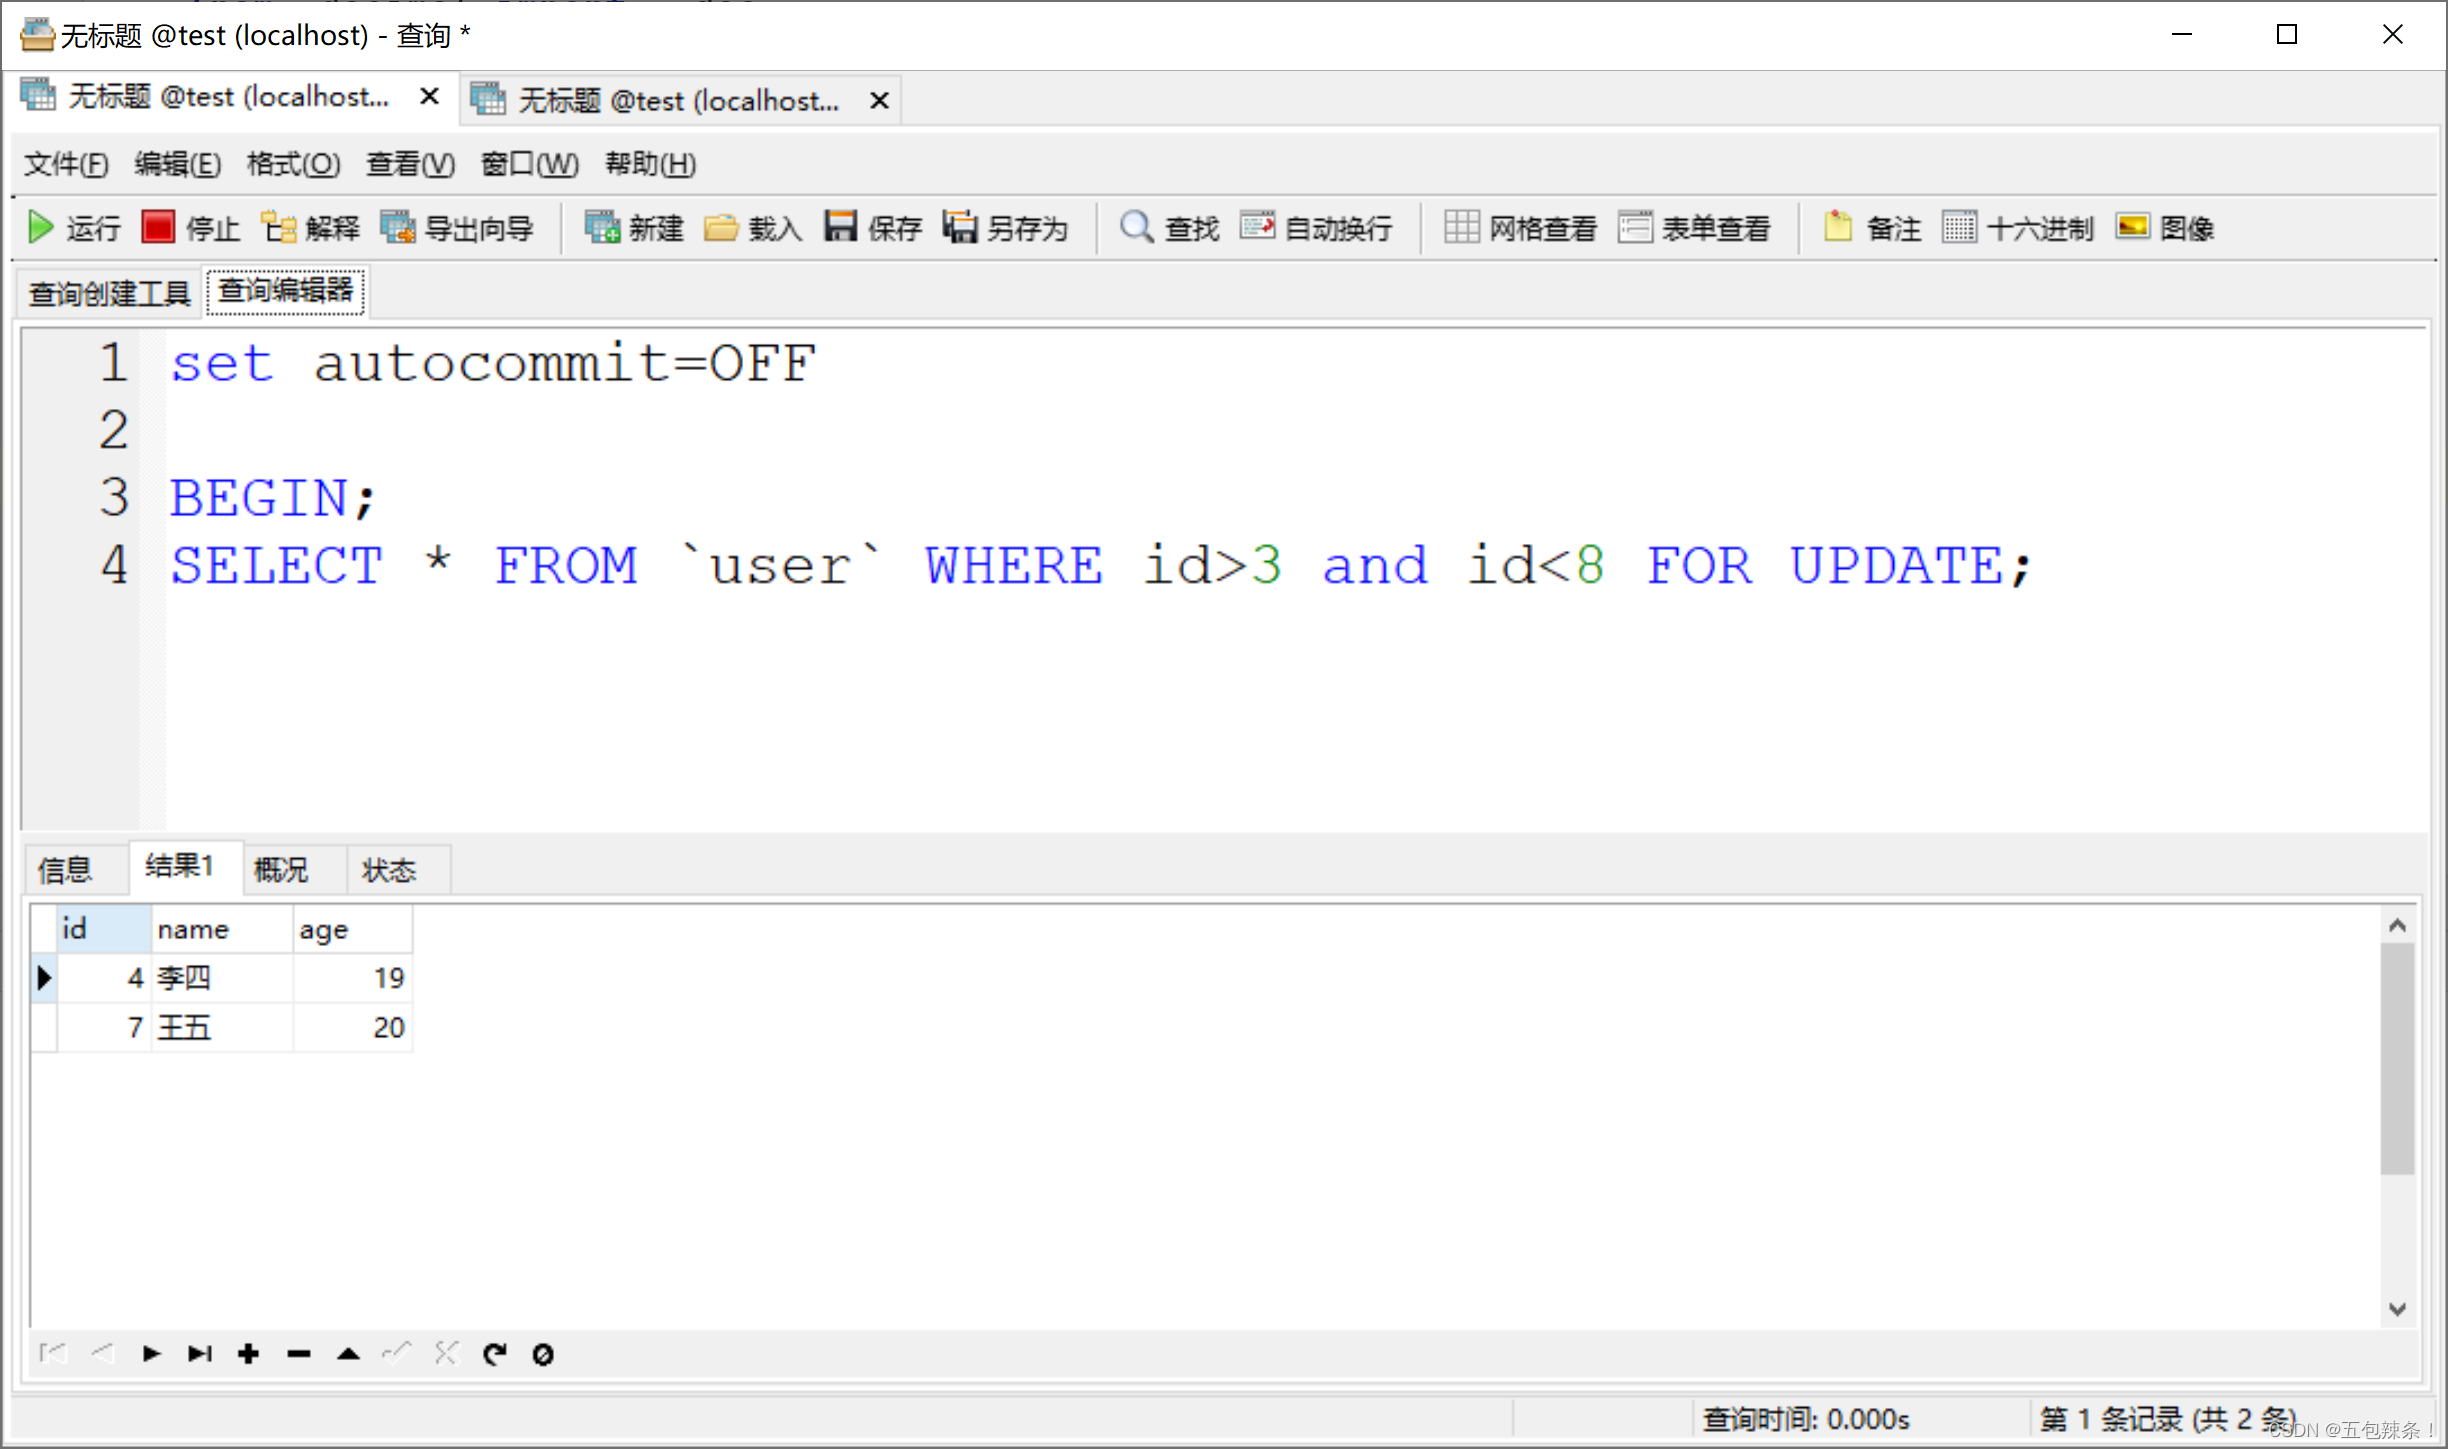Open the 编辑(E) menu
2448x1449 pixels.
[x=178, y=164]
